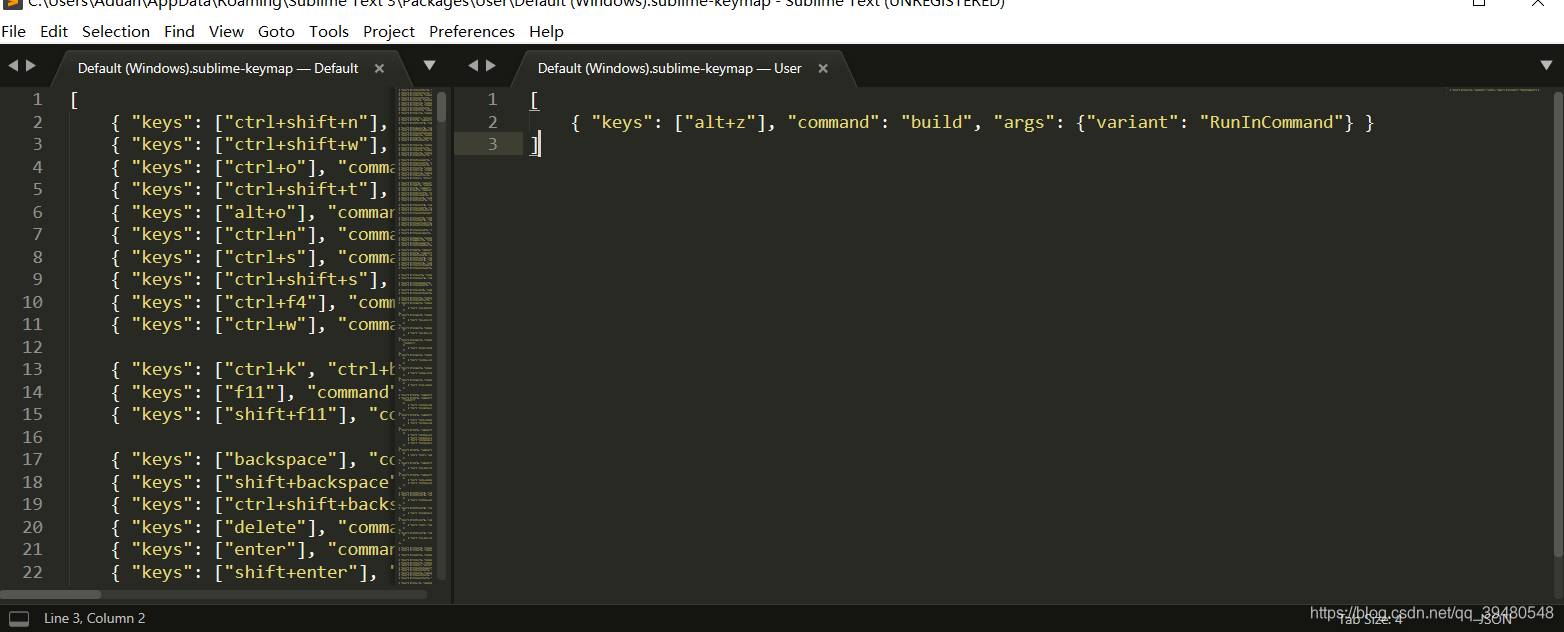Open the Selection menu
Image resolution: width=1564 pixels, height=632 pixels.
pyautogui.click(x=116, y=31)
